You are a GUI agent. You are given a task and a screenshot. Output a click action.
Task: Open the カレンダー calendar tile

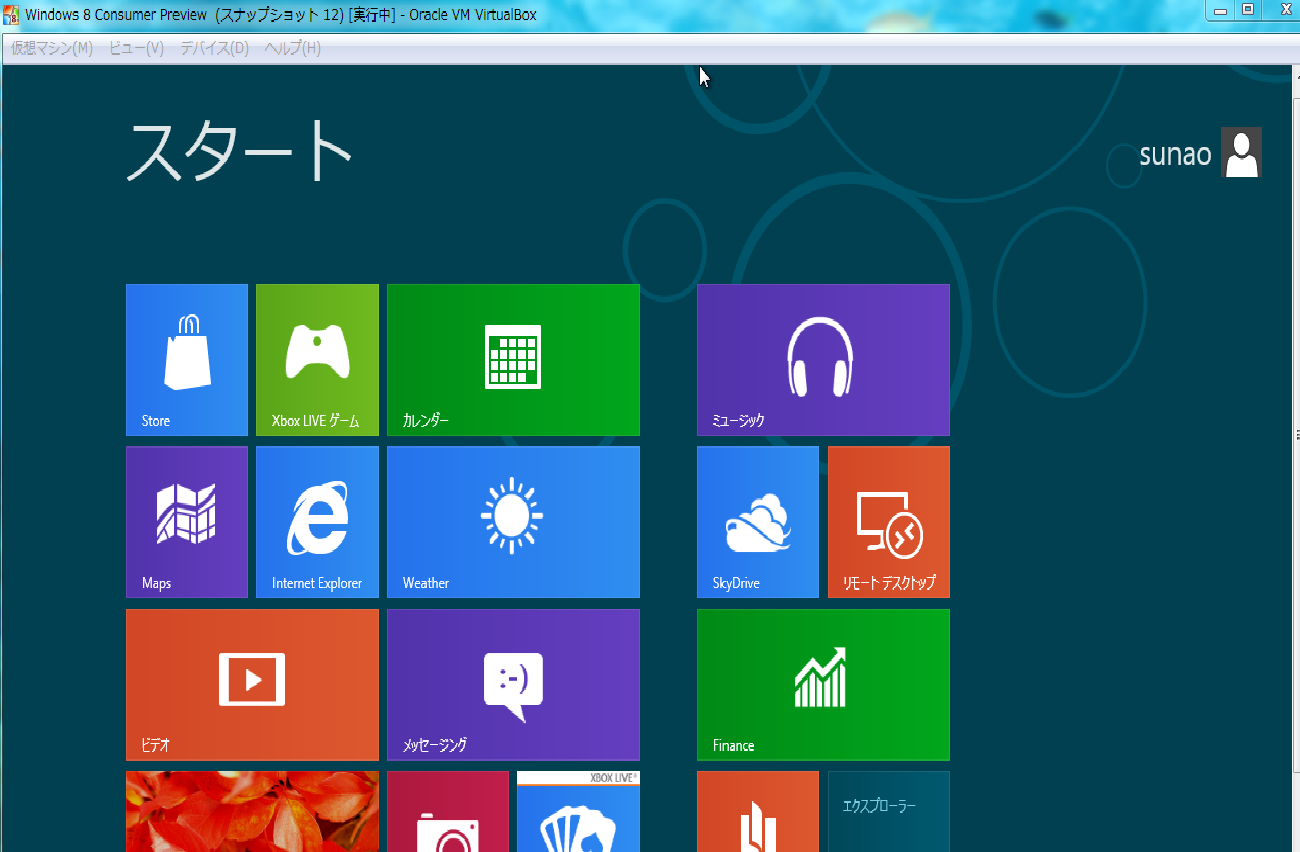tap(513, 360)
